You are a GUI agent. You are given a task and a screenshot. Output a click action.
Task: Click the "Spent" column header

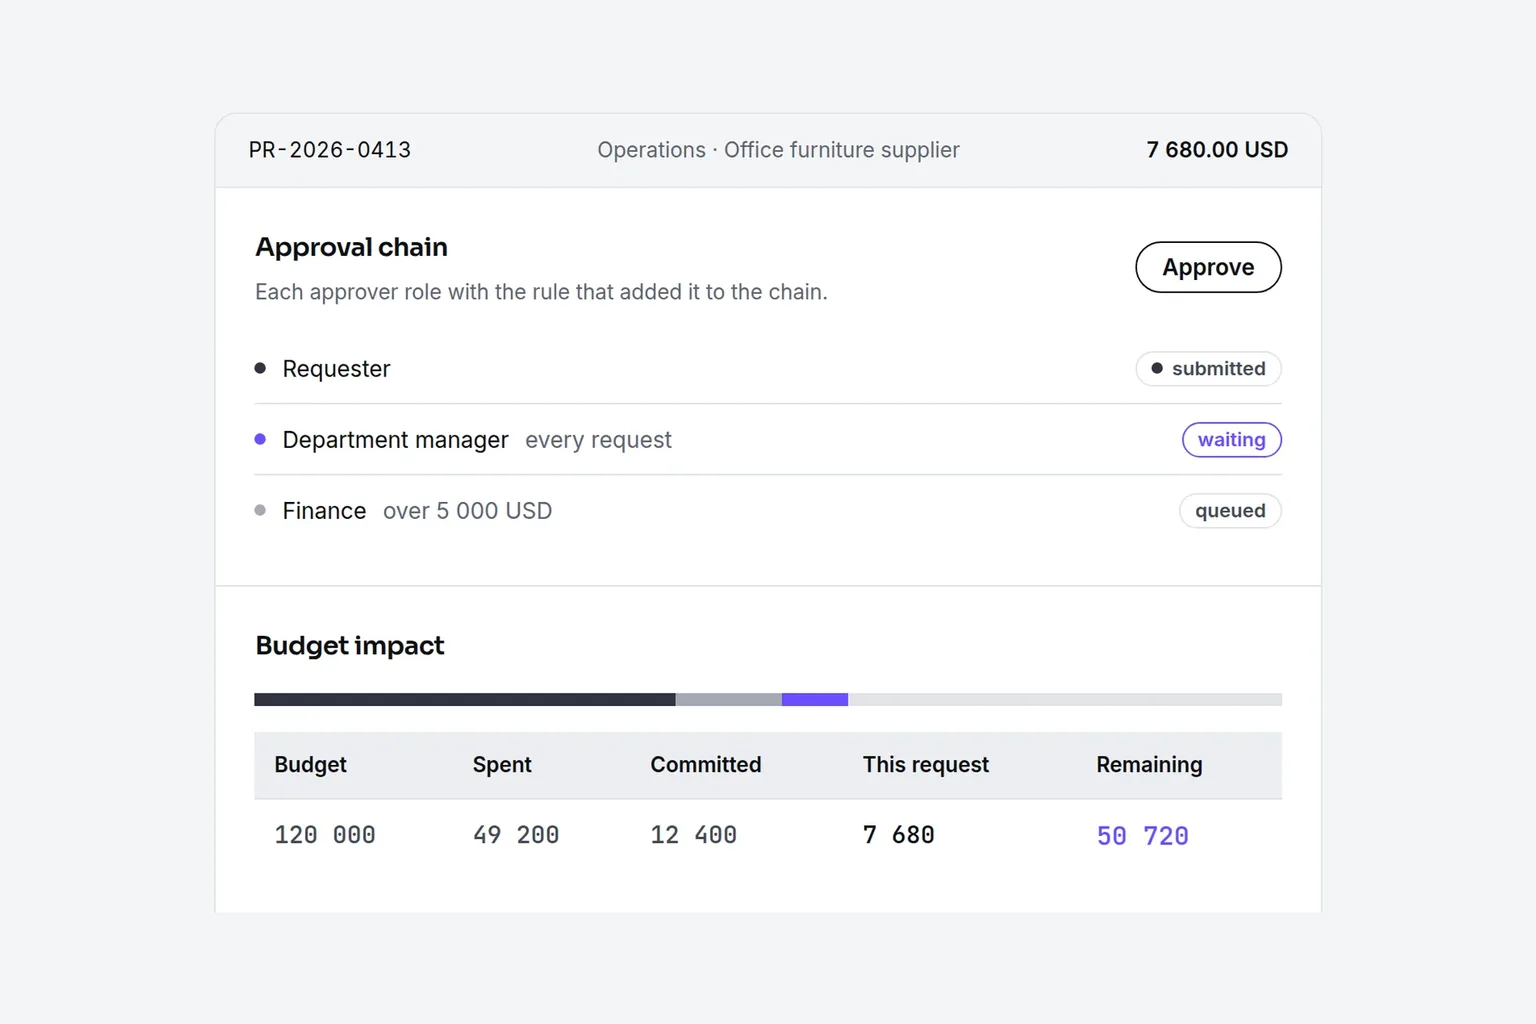(x=502, y=765)
